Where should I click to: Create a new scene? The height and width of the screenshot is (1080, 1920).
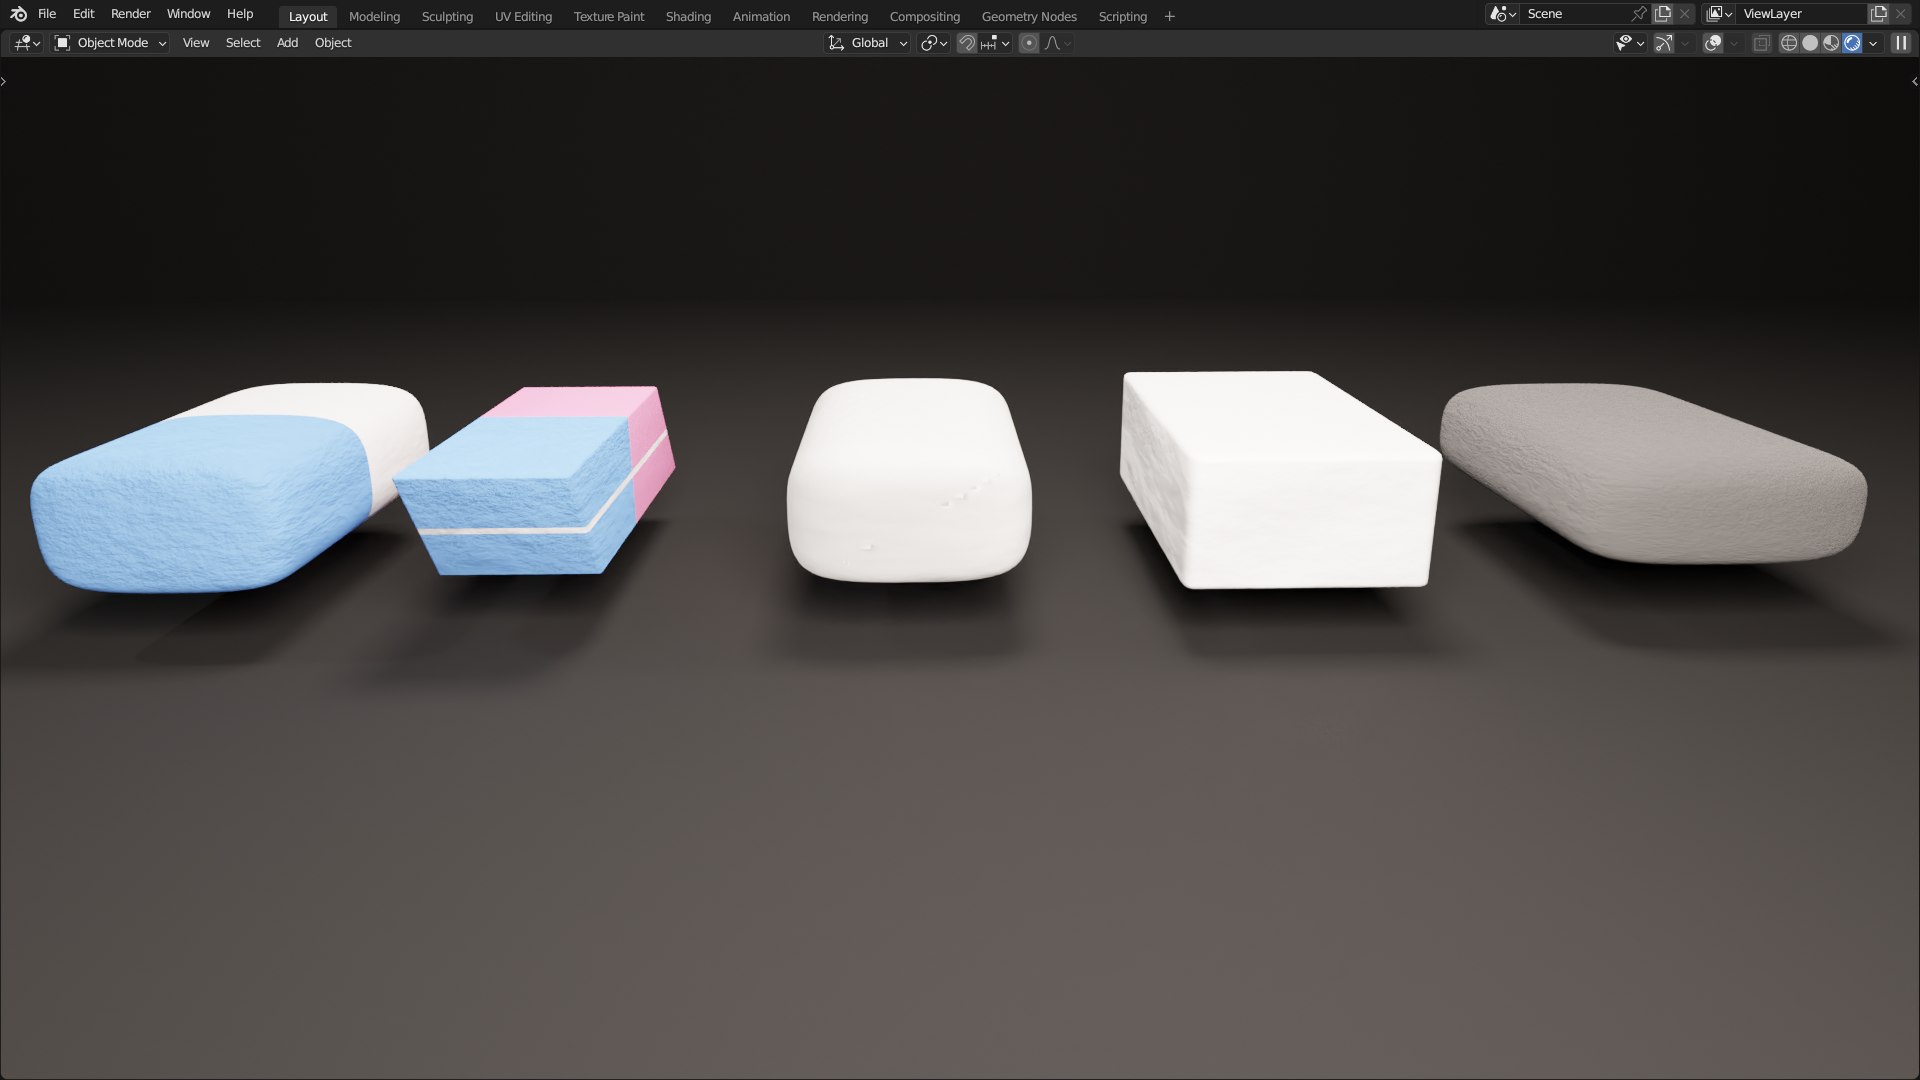point(1663,14)
